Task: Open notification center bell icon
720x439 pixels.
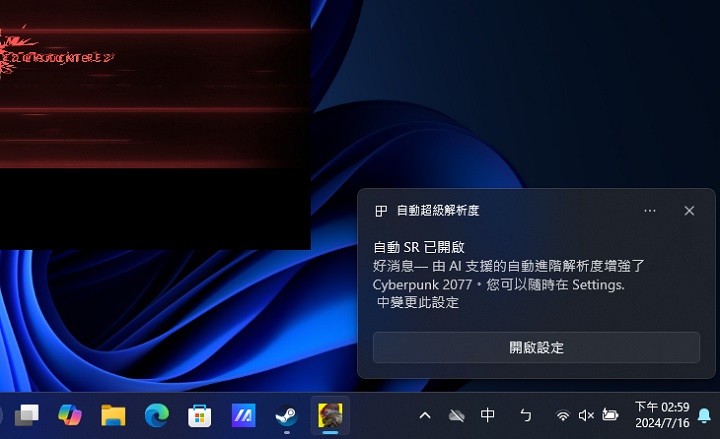Action: tap(704, 416)
